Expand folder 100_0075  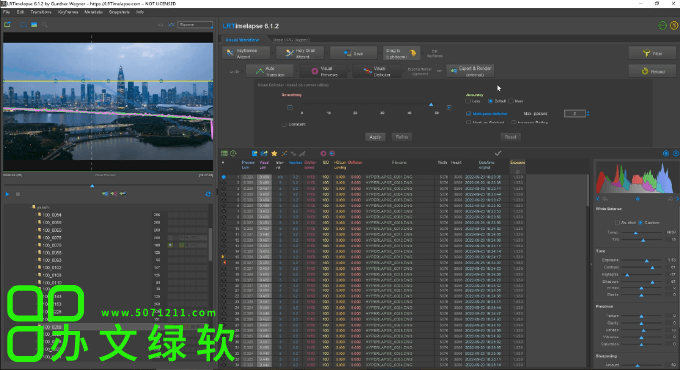click(36, 238)
